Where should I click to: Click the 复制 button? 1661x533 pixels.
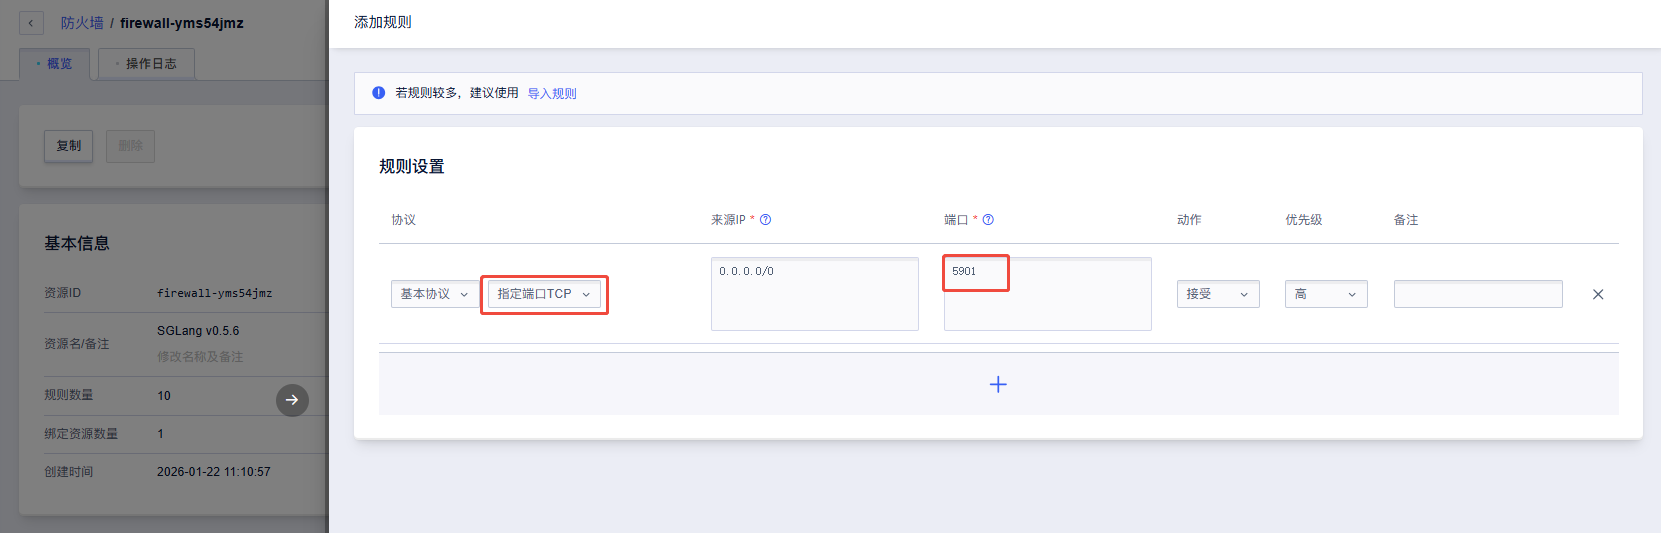click(69, 146)
